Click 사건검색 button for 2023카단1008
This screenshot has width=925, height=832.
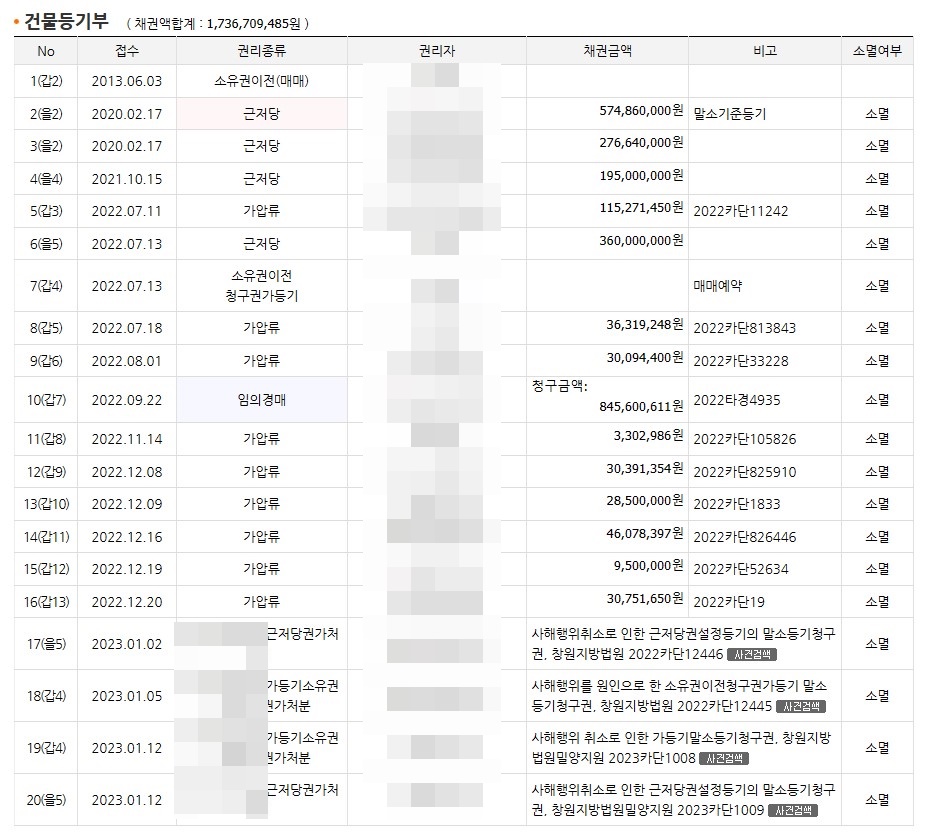click(x=724, y=758)
